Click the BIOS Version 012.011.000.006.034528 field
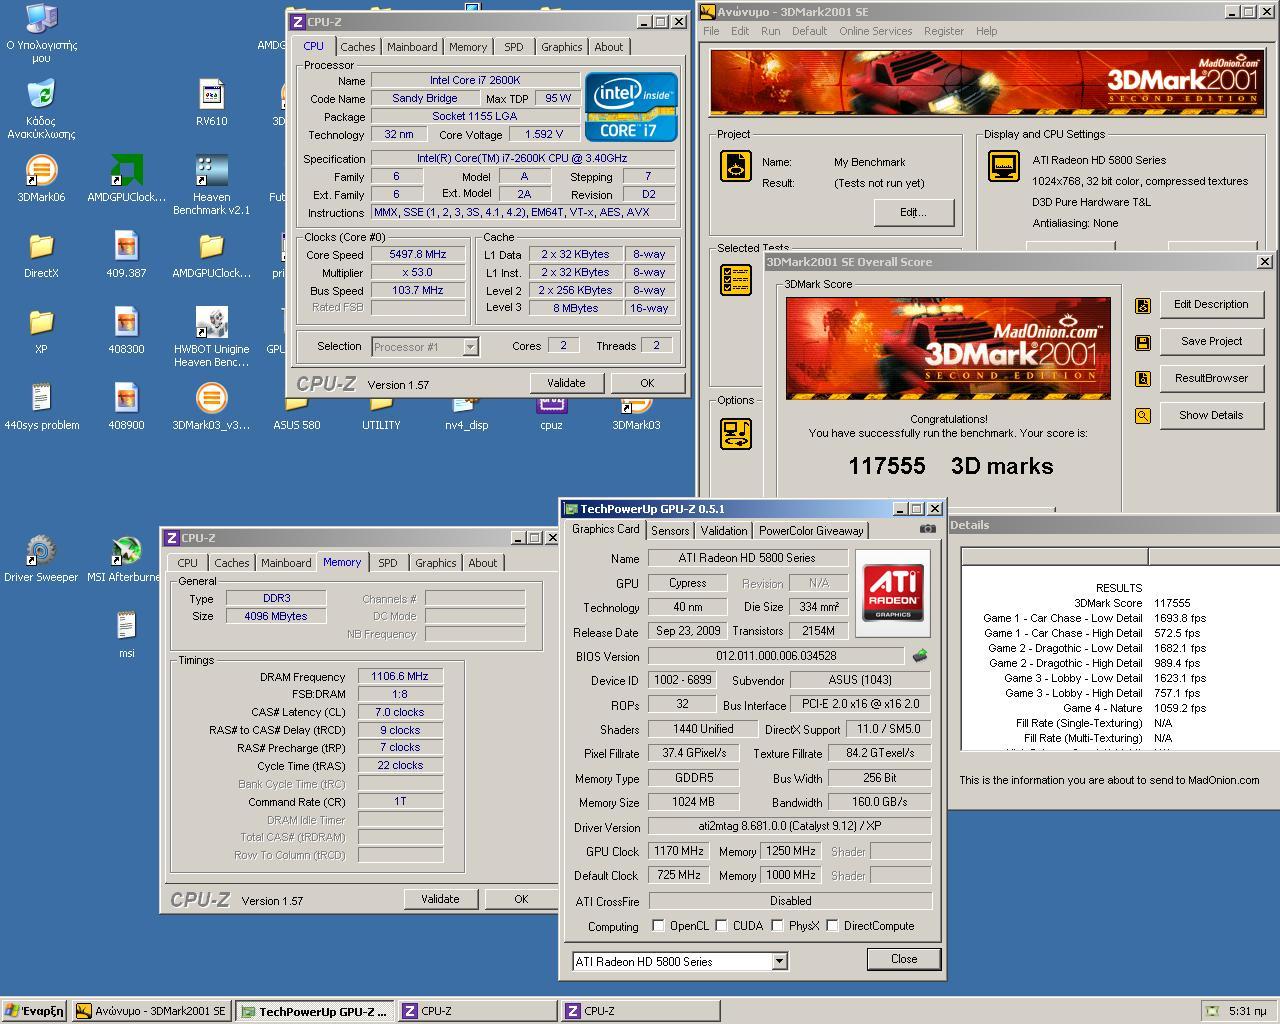The width and height of the screenshot is (1280, 1024). pyautogui.click(x=776, y=656)
